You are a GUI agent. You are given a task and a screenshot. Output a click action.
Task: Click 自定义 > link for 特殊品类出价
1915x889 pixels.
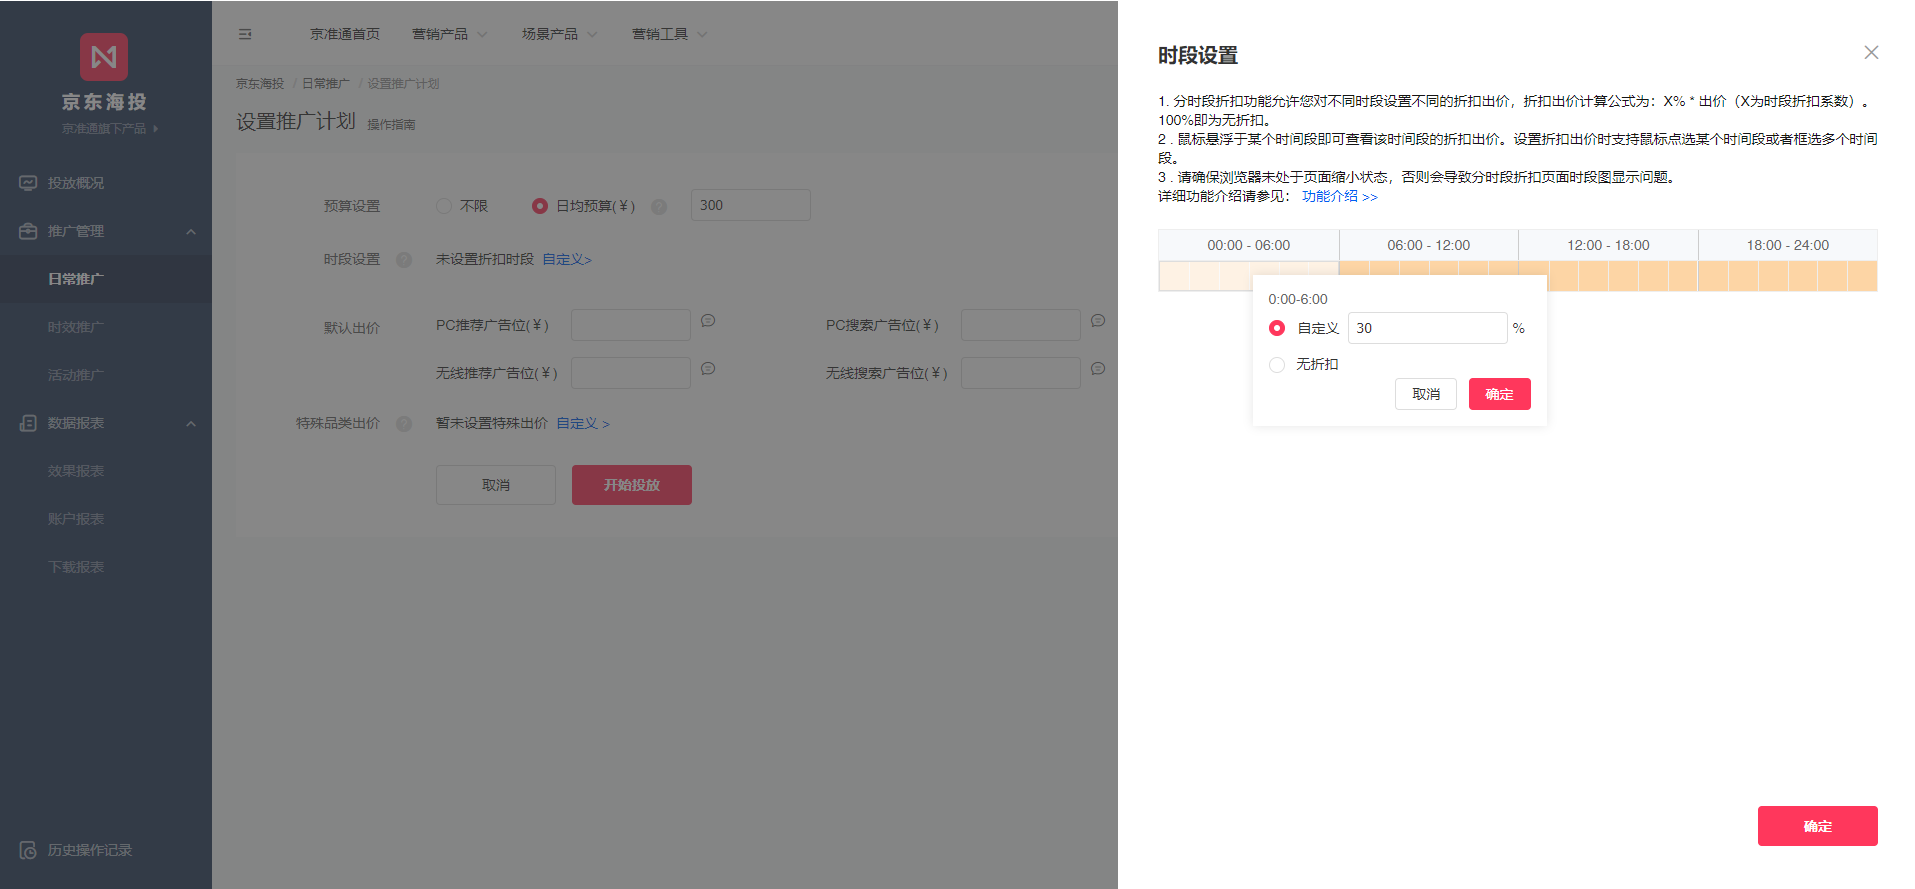pyautogui.click(x=583, y=424)
